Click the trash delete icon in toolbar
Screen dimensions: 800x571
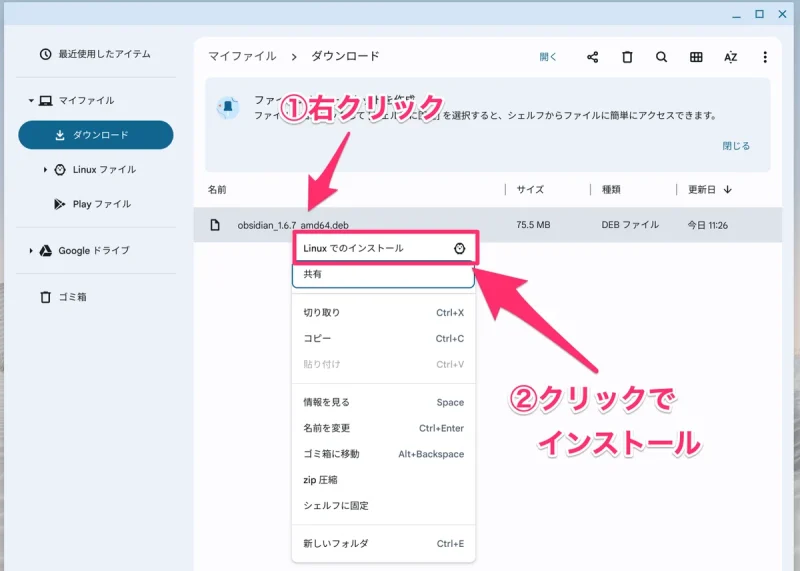pos(627,57)
